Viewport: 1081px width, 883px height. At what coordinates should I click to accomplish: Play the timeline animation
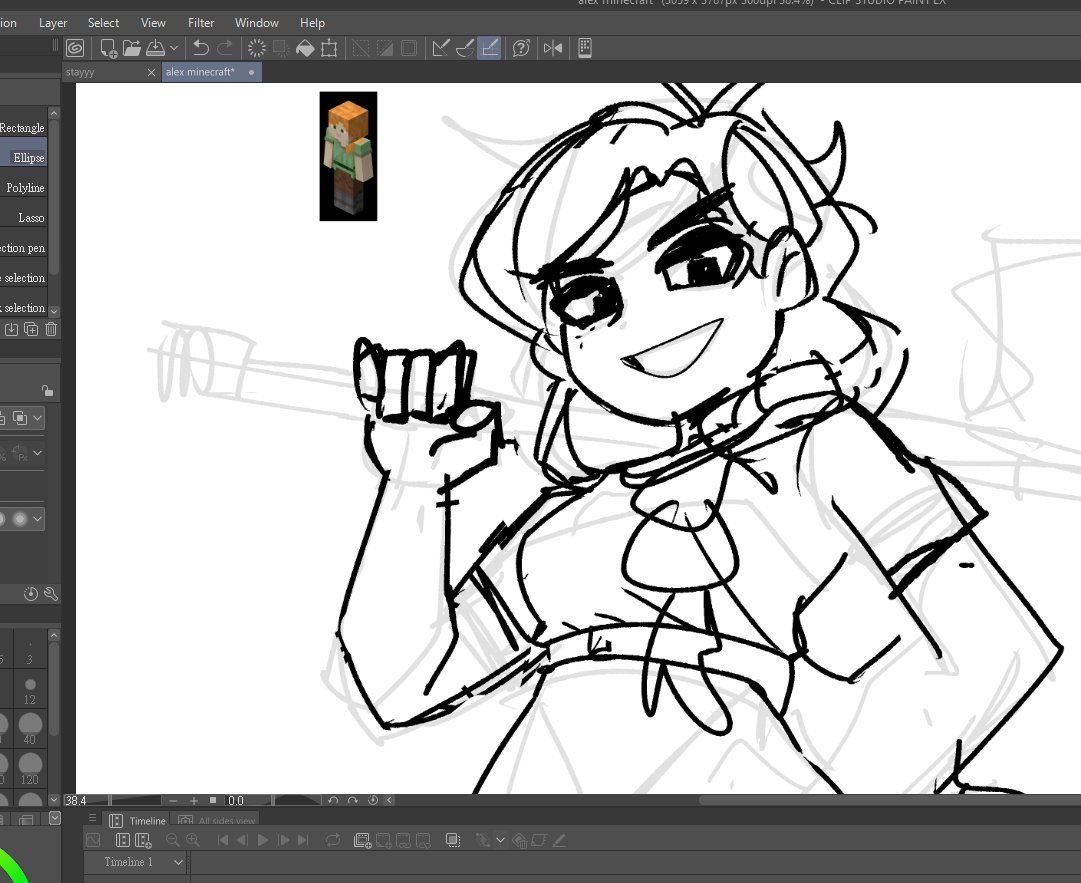pos(263,840)
